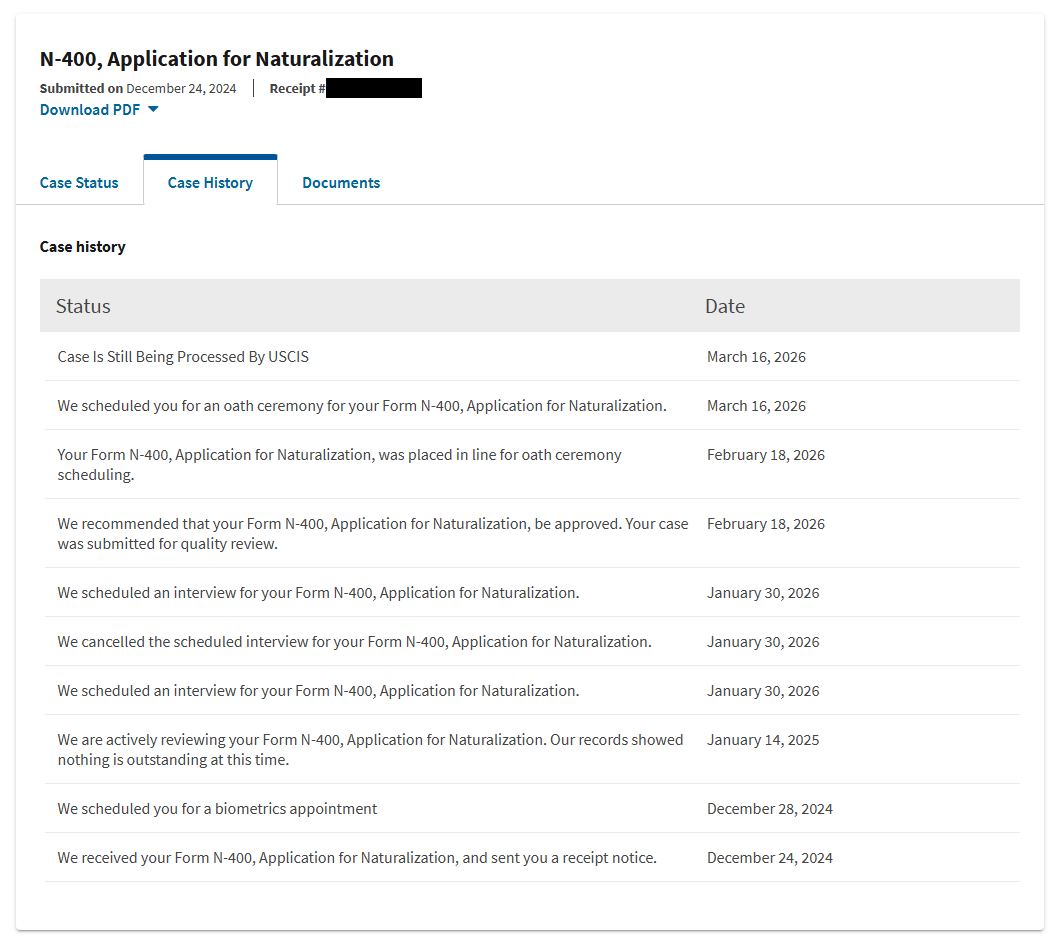The width and height of the screenshot is (1056, 941).
Task: Select 'Case Is Still Being Processed' status row
Action: pyautogui.click(x=183, y=357)
